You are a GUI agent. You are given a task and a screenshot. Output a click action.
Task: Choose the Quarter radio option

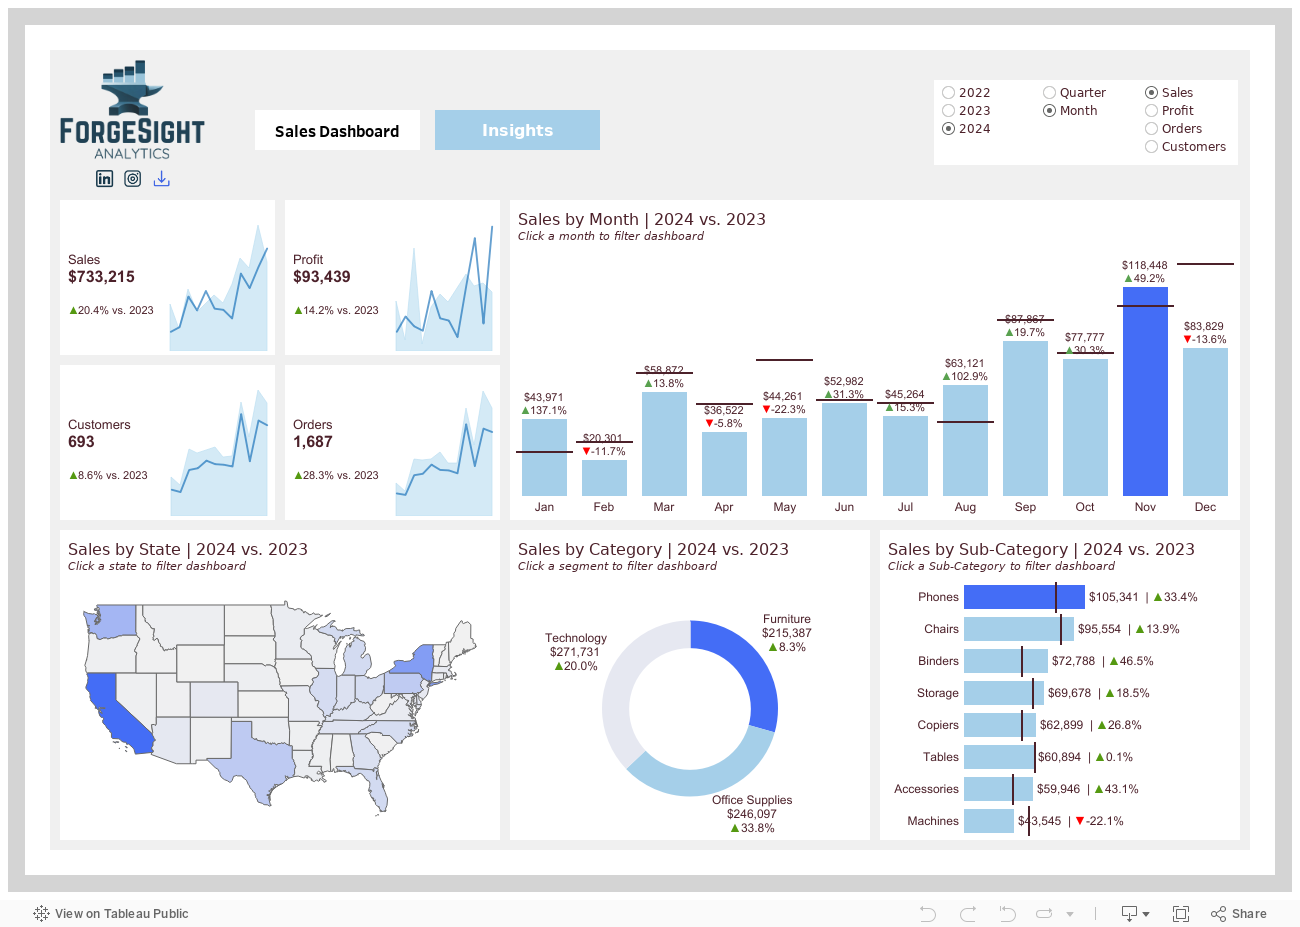1050,93
